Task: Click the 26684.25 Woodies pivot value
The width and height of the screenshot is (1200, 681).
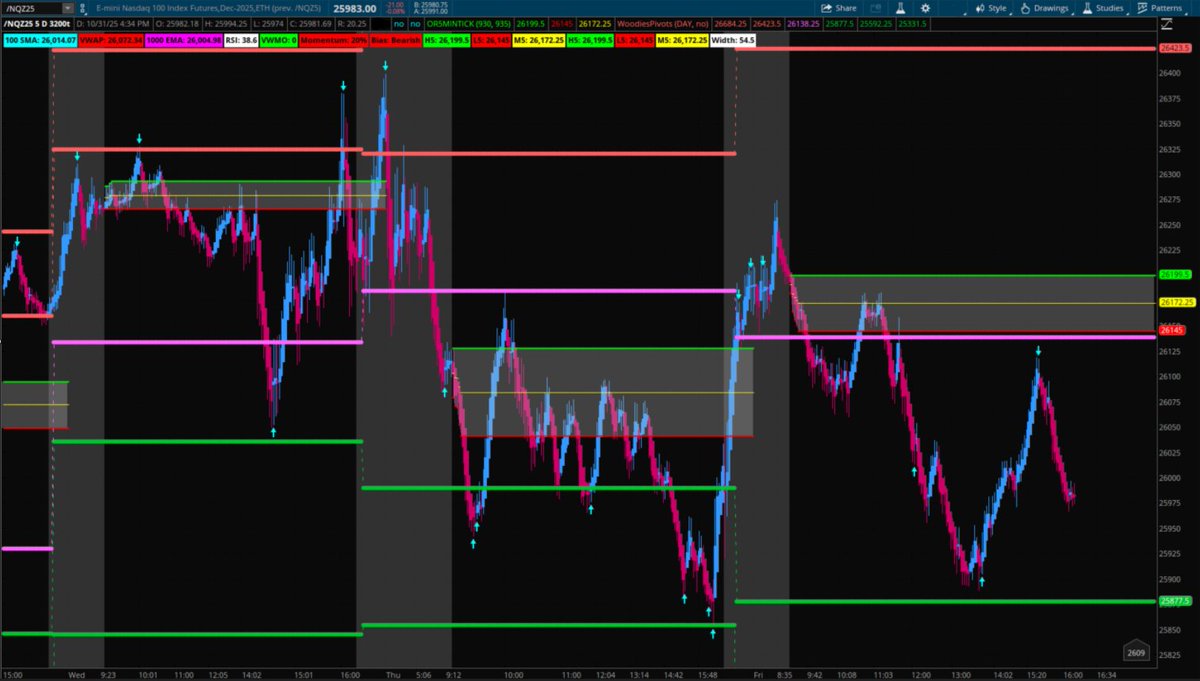Action: [730, 23]
